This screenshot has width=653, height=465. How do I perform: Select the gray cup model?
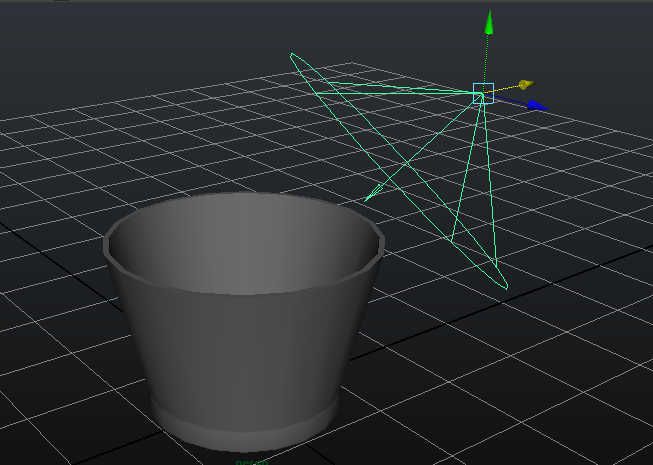243,321
